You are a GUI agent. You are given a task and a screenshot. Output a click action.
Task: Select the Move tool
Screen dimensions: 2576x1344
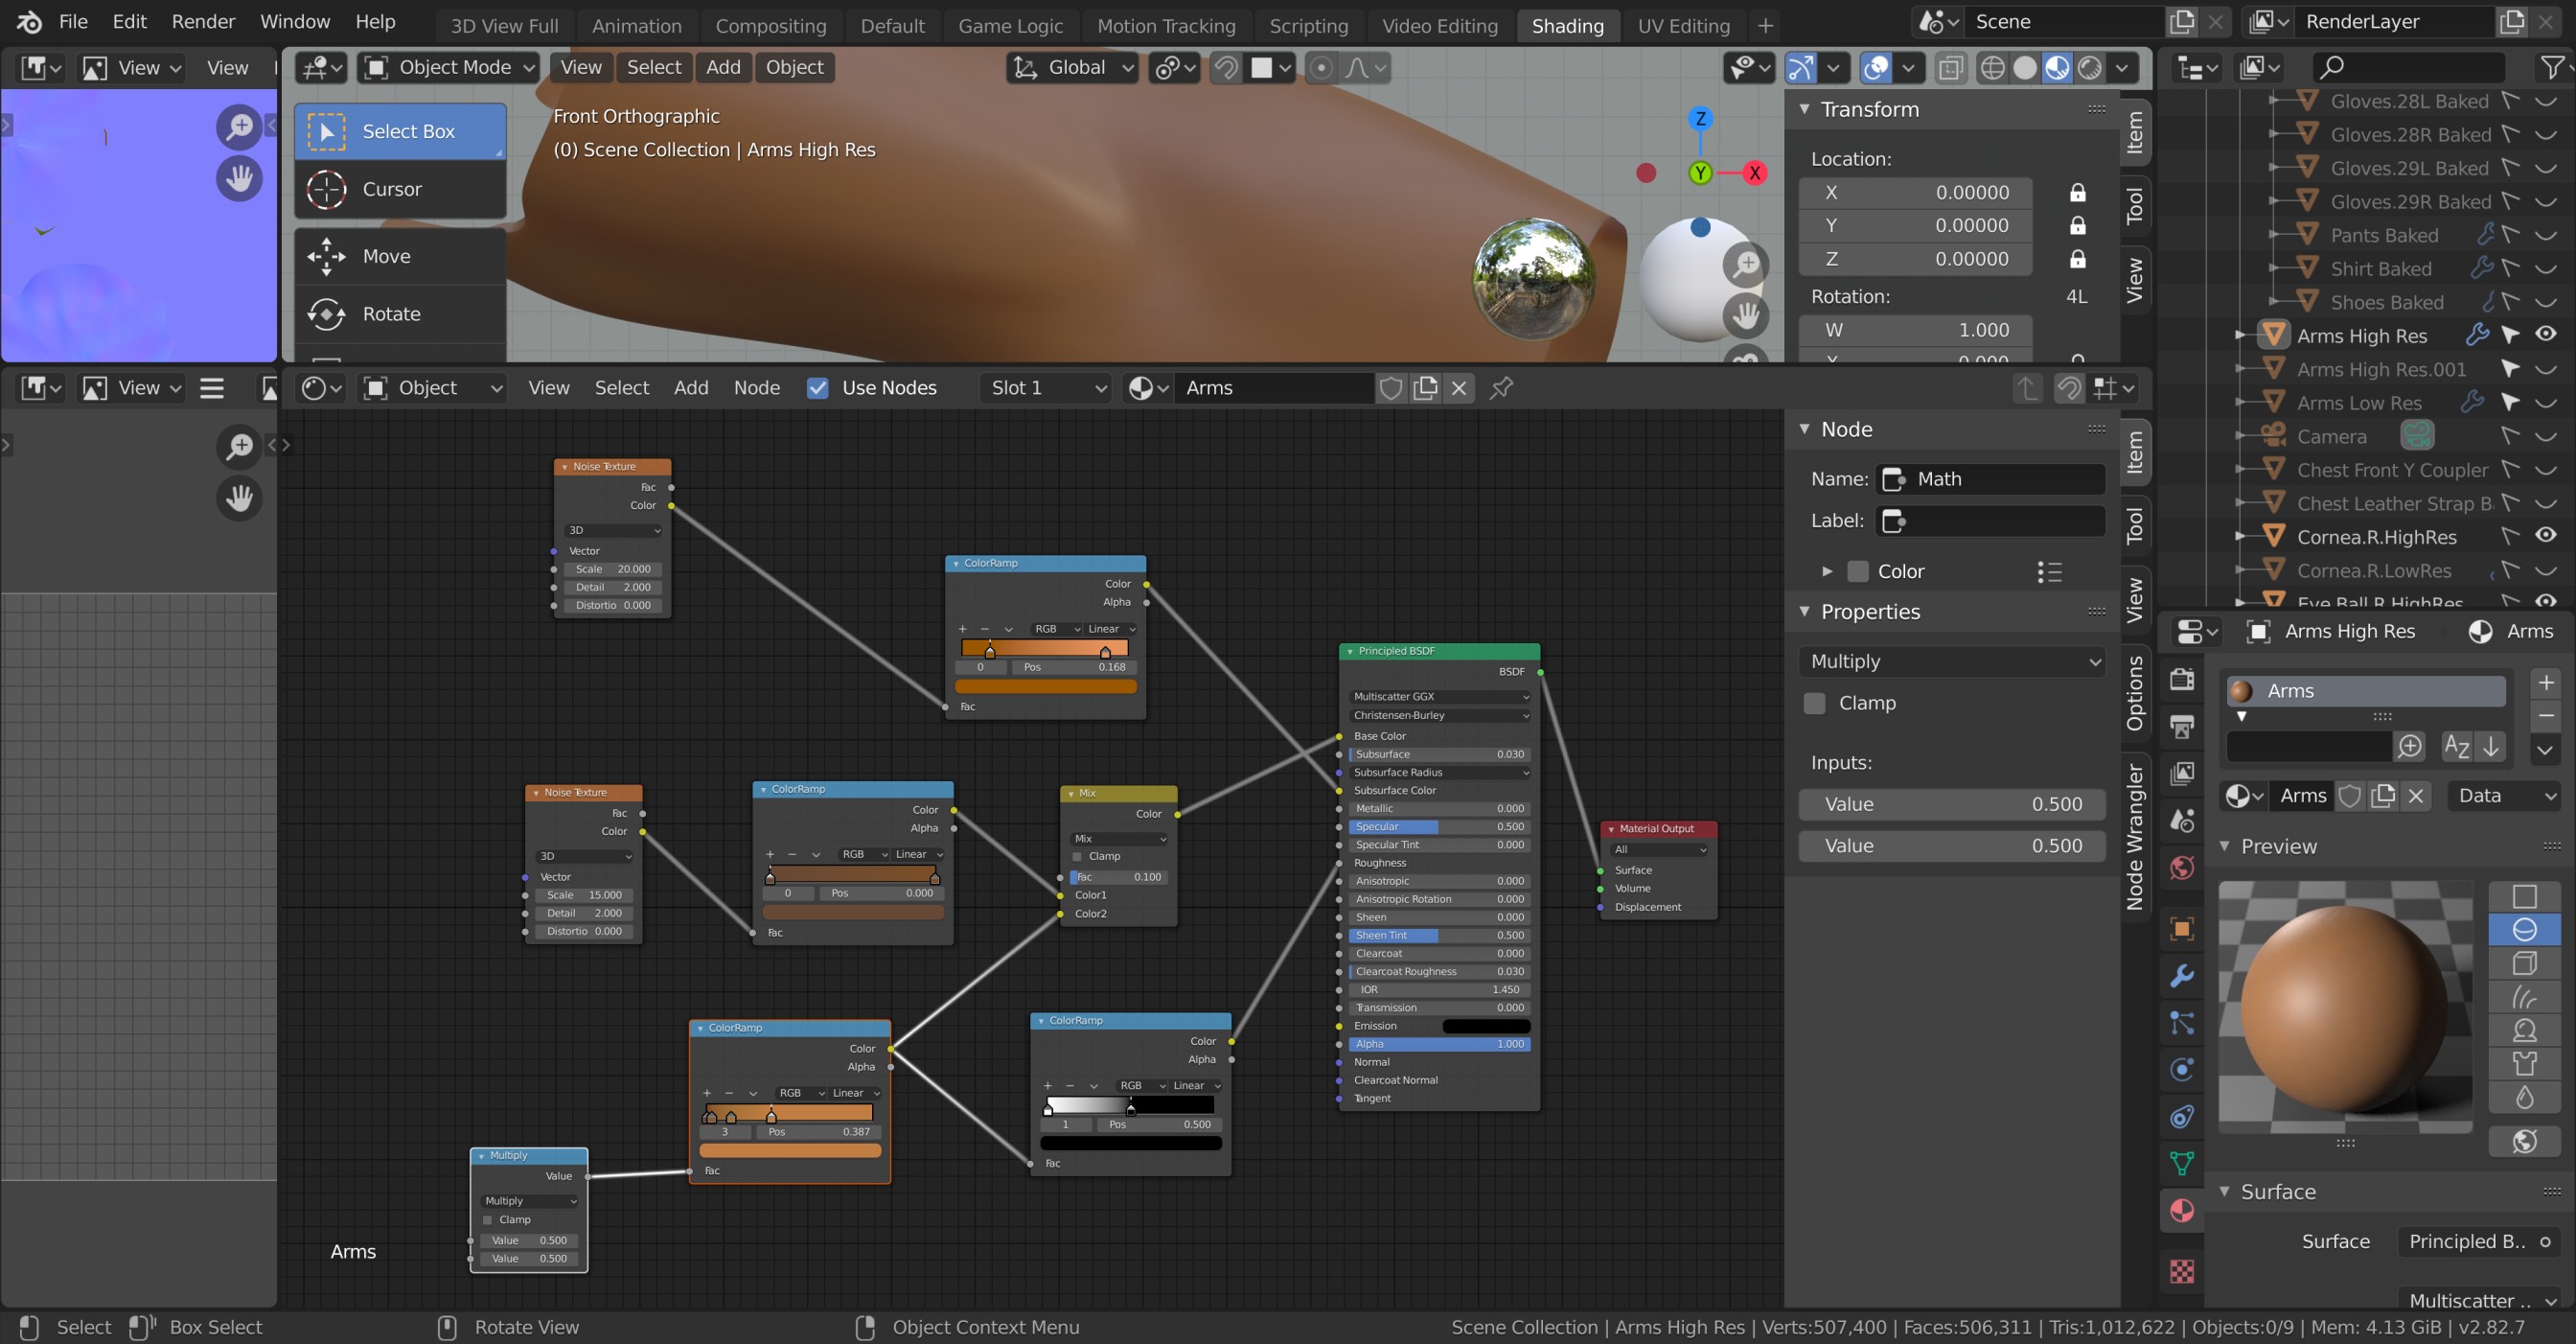[x=400, y=256]
